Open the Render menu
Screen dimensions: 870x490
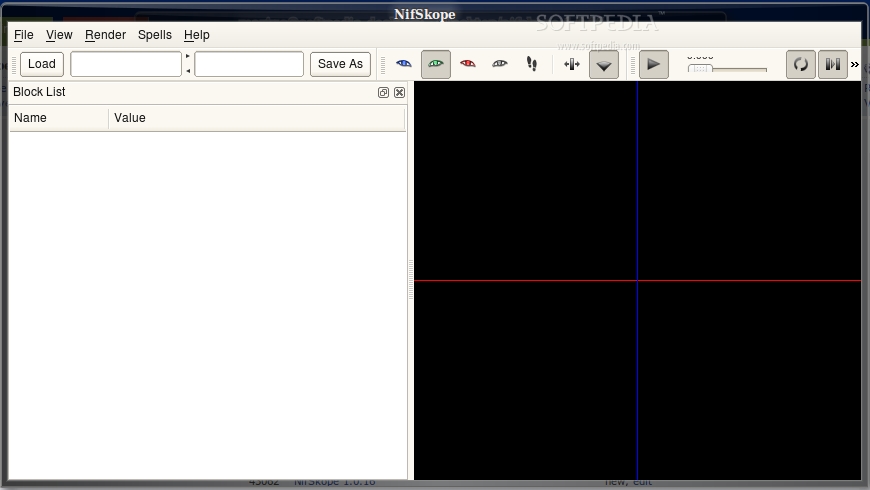coord(105,35)
